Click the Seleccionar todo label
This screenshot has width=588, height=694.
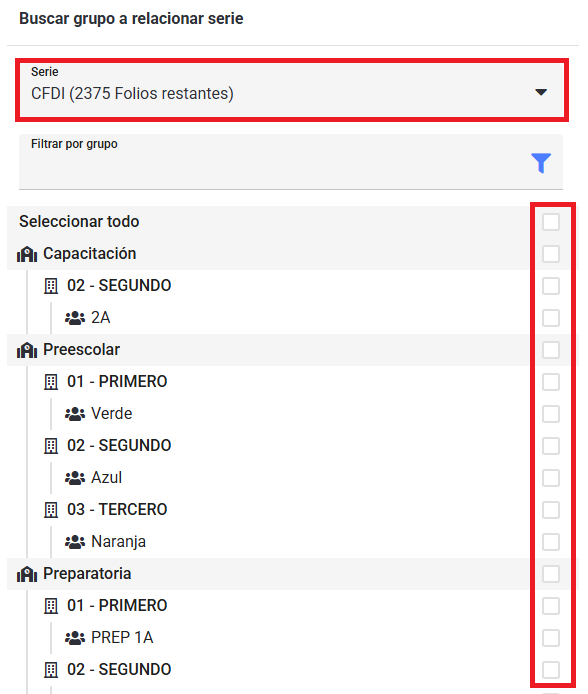79,221
